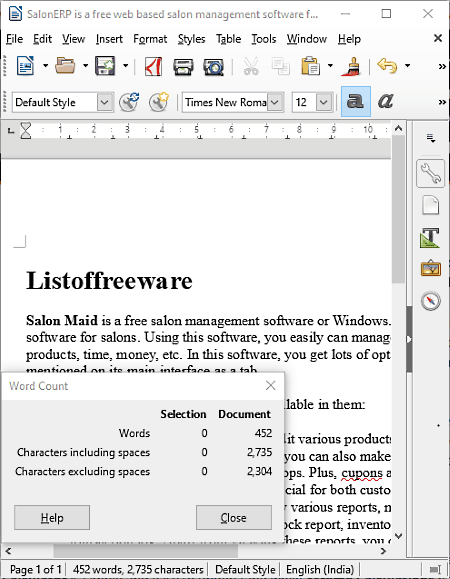This screenshot has width=450, height=579.
Task: Click the vertical scrollbar thumb
Action: coord(398,209)
